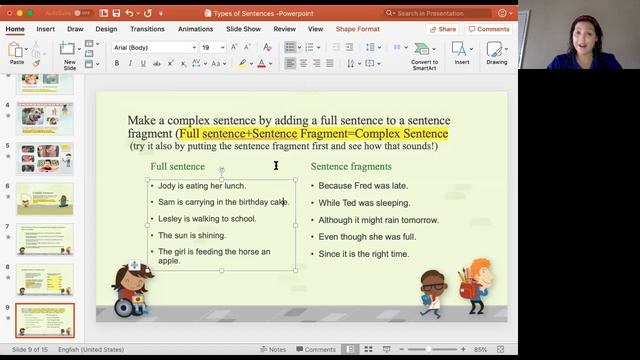Click the English (United States) language indicator
The width and height of the screenshot is (640, 360).
click(x=91, y=349)
